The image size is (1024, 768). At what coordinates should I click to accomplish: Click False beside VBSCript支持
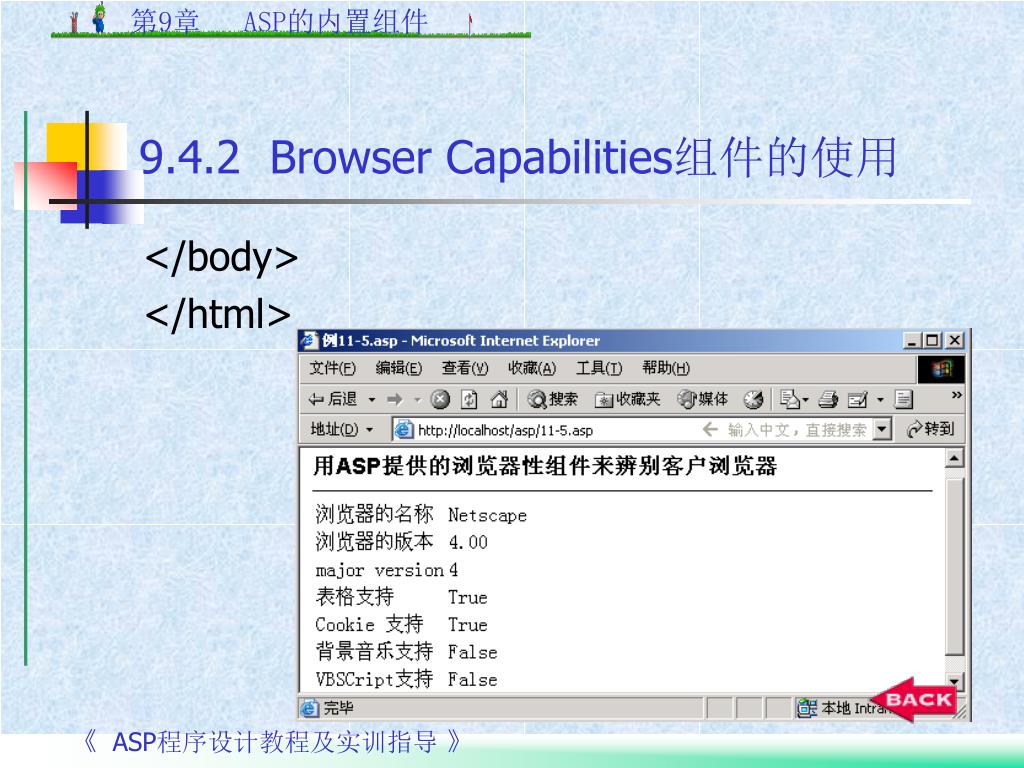(473, 680)
